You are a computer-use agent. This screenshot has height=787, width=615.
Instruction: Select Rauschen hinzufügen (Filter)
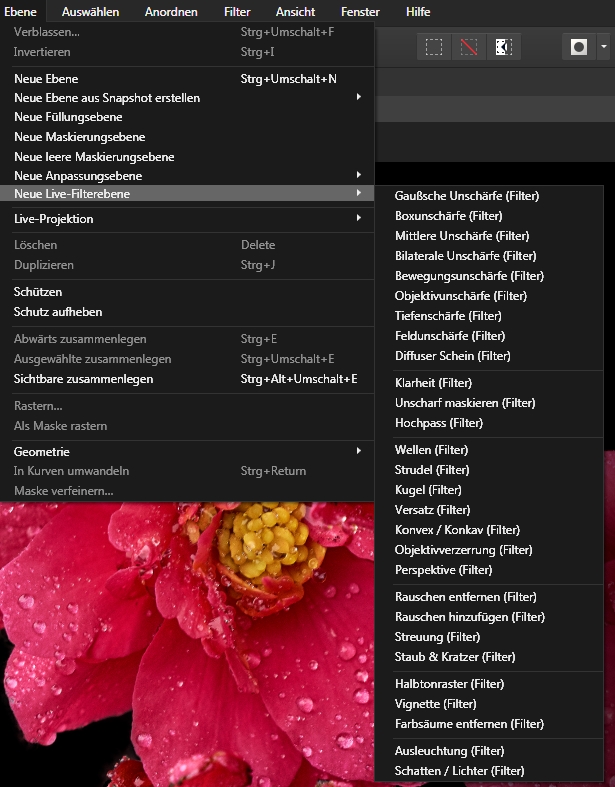click(489, 617)
